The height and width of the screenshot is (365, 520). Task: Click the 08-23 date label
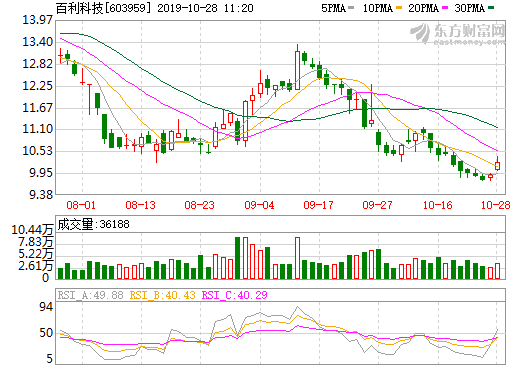pos(199,205)
